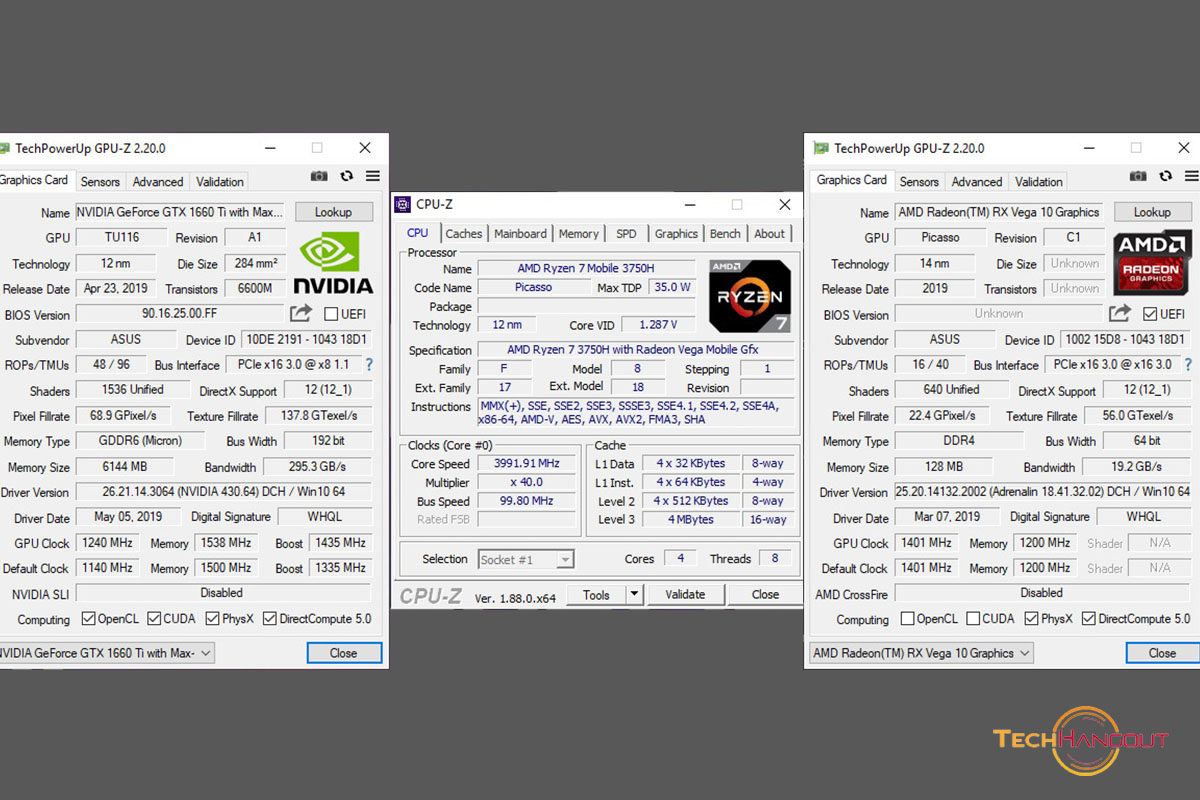The width and height of the screenshot is (1200, 800).
Task: Select Bench tab in CPU-Z
Action: pos(725,234)
